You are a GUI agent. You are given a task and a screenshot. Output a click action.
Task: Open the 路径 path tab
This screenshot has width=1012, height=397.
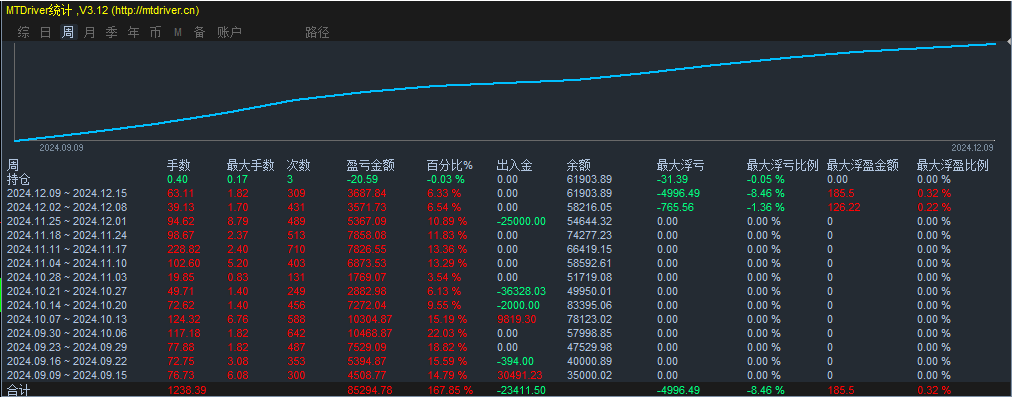[317, 32]
